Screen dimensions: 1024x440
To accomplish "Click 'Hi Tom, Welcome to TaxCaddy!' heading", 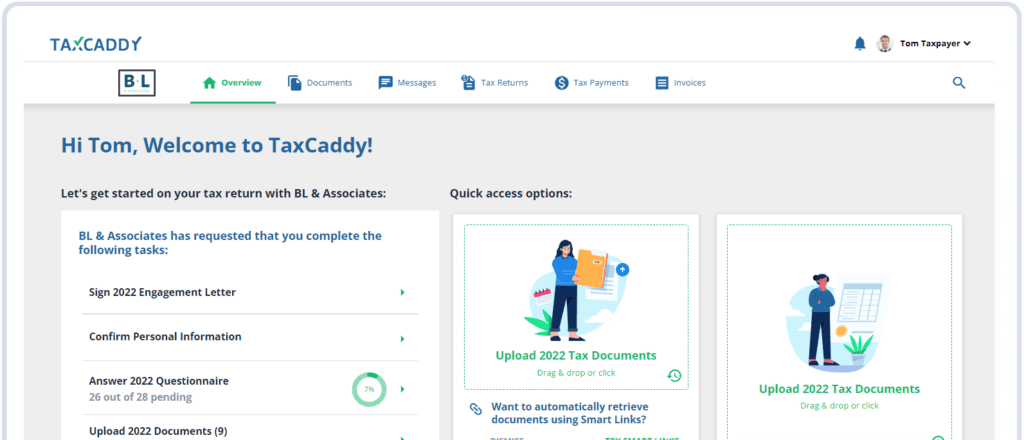I will (x=217, y=145).
